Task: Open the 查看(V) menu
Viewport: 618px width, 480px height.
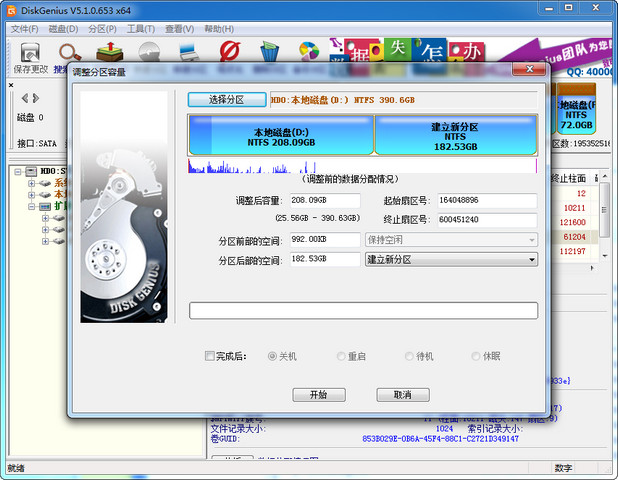Action: pyautogui.click(x=179, y=29)
